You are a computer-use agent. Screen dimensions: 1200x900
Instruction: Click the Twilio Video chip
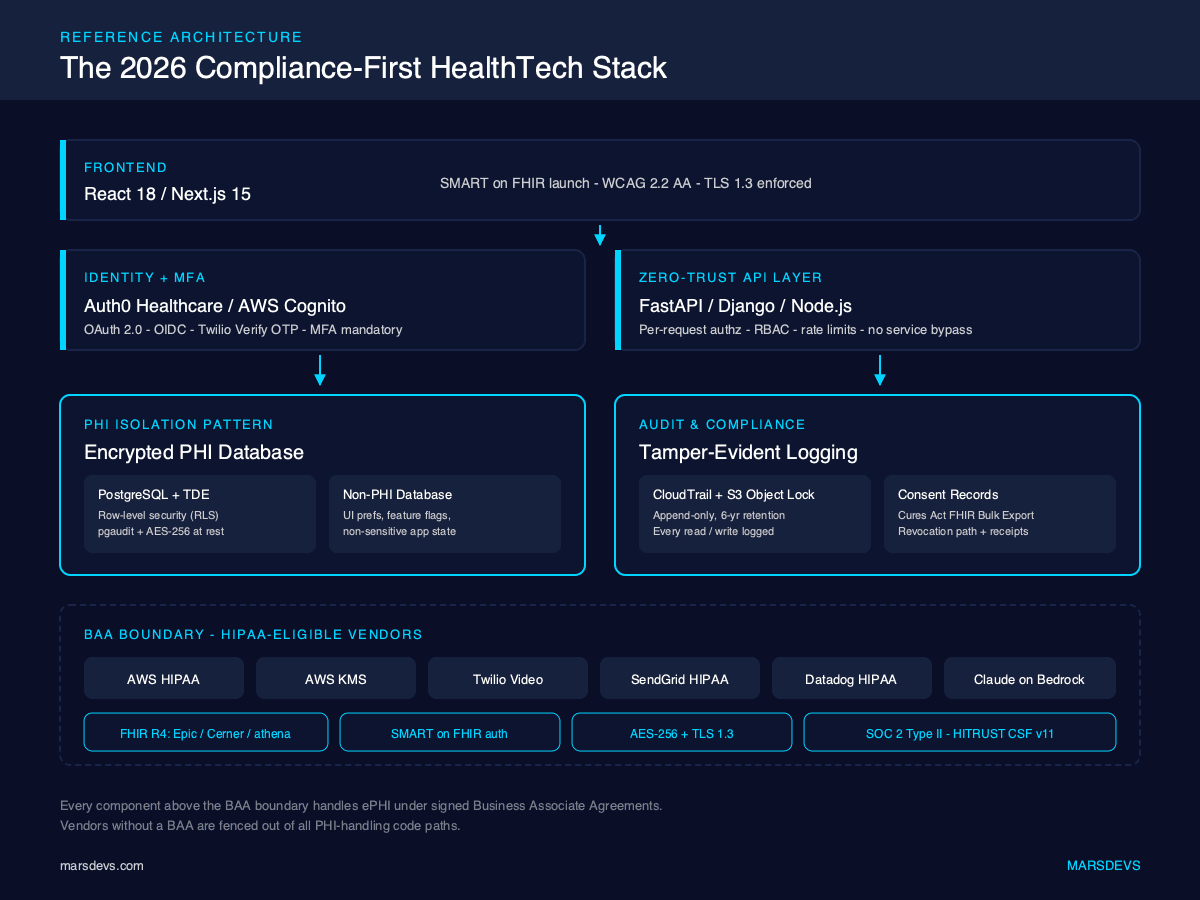pos(508,678)
